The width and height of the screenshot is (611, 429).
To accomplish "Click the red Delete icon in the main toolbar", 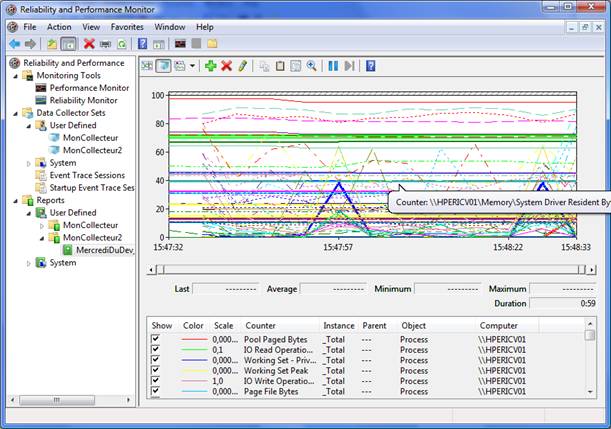I will pos(89,44).
